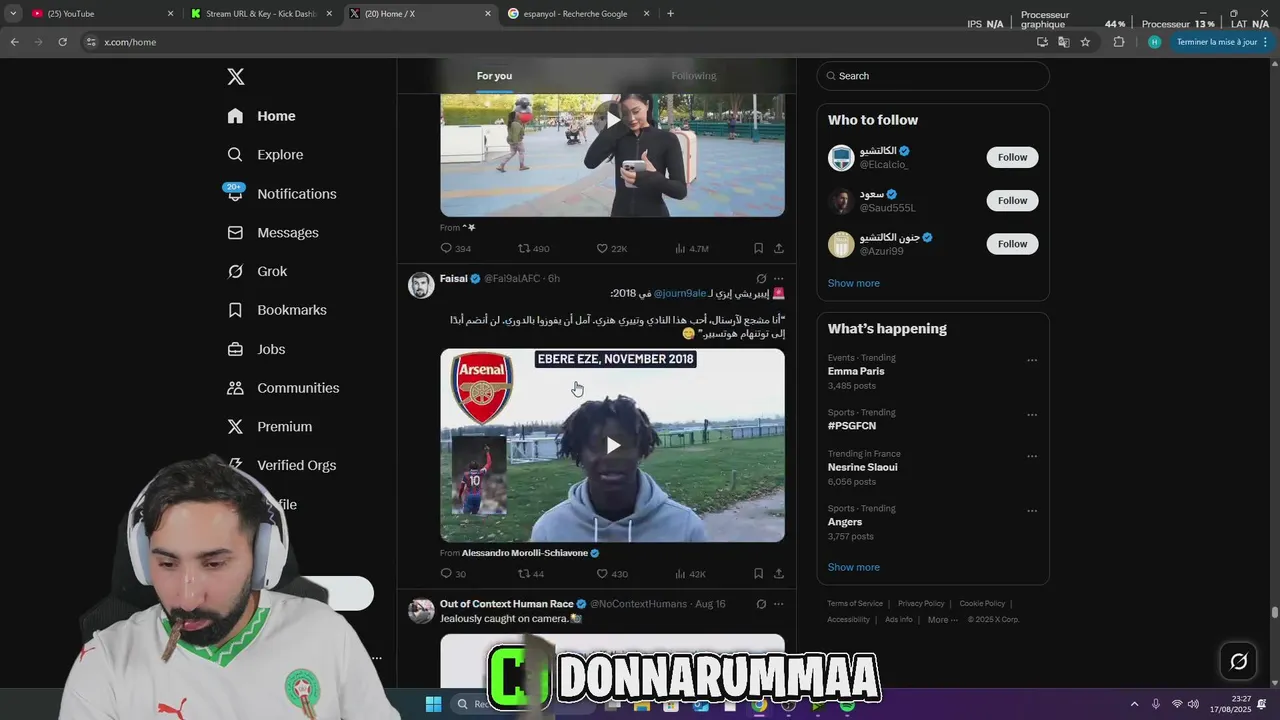Viewport: 1280px width, 720px height.
Task: Share the post with 22K likes
Action: (x=779, y=248)
